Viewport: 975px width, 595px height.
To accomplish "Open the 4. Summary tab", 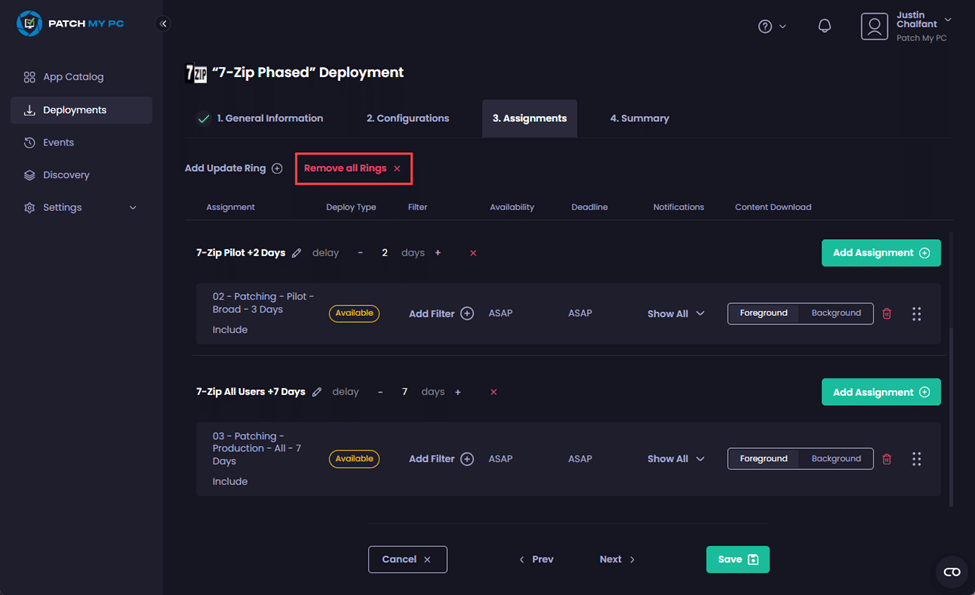I will pyautogui.click(x=639, y=118).
